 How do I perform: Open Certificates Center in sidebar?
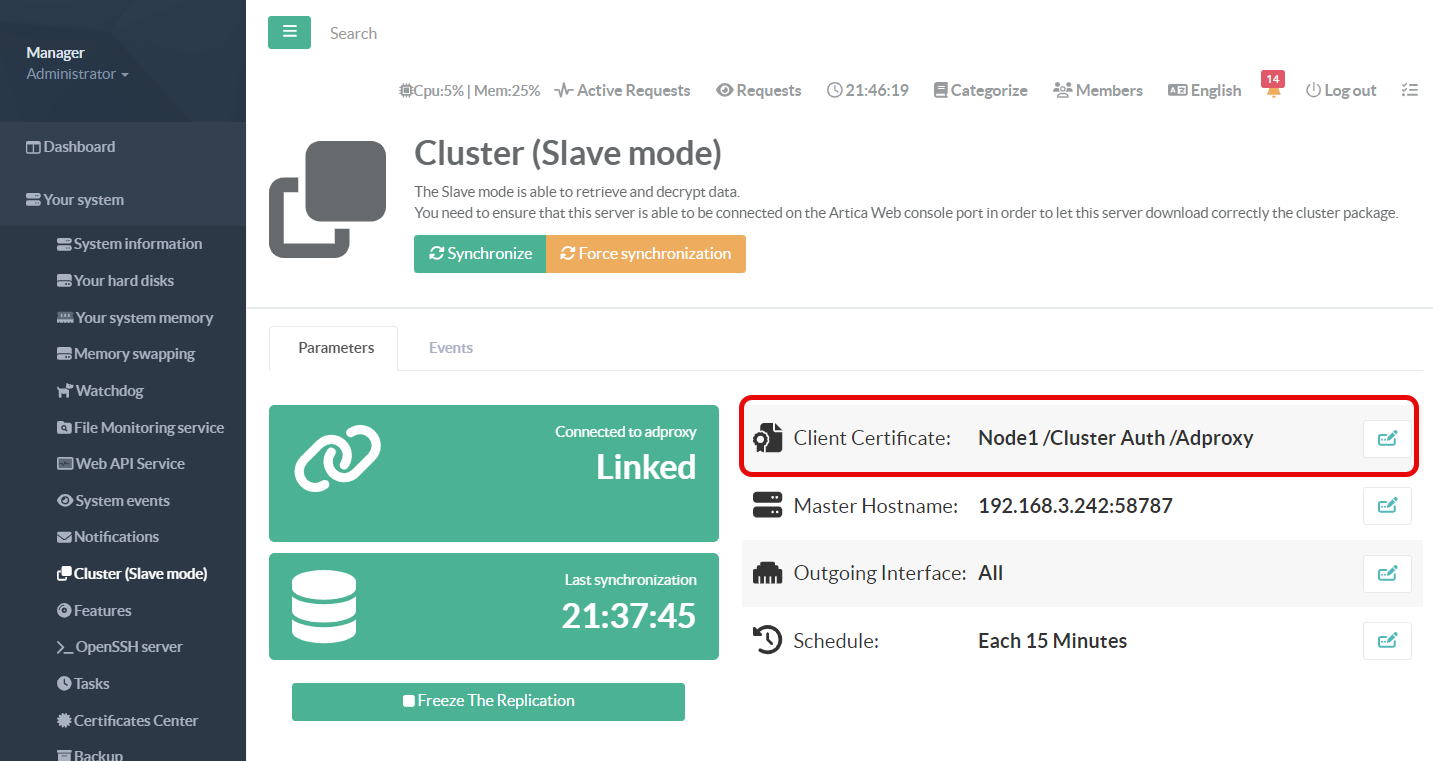(x=135, y=721)
